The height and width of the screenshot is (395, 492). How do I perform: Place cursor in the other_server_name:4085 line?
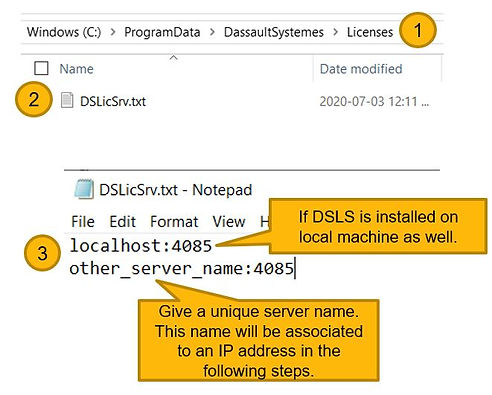point(182,268)
